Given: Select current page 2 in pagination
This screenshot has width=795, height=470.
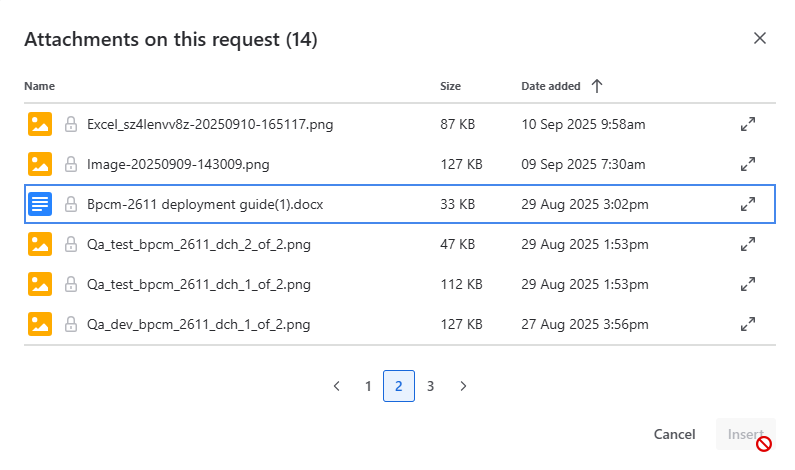Looking at the screenshot, I should tap(399, 386).
